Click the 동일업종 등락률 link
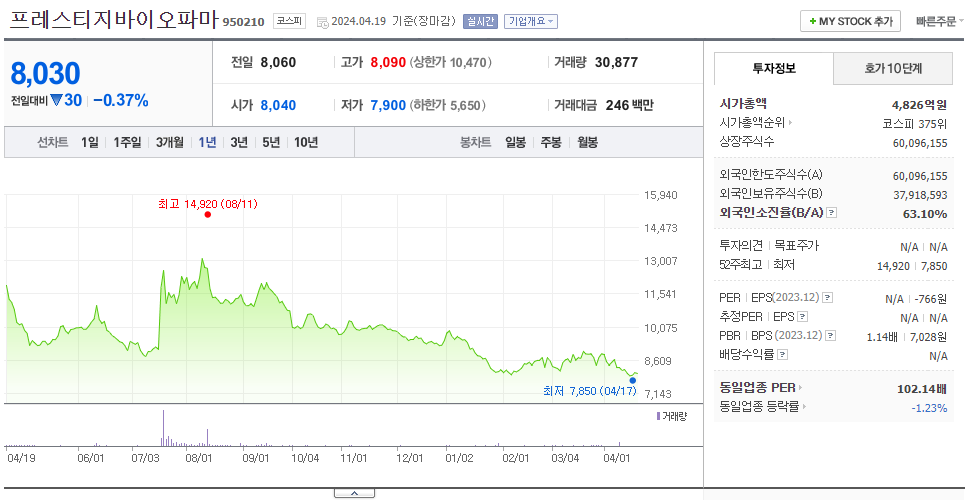968x500 pixels. tap(759, 407)
